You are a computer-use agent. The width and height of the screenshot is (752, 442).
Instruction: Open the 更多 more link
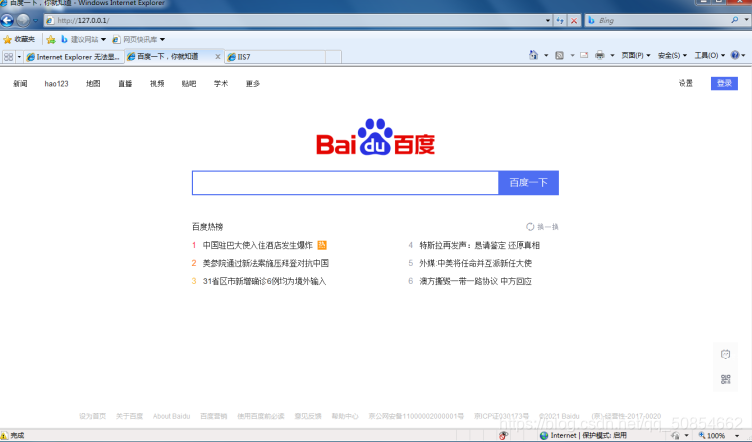coord(253,83)
